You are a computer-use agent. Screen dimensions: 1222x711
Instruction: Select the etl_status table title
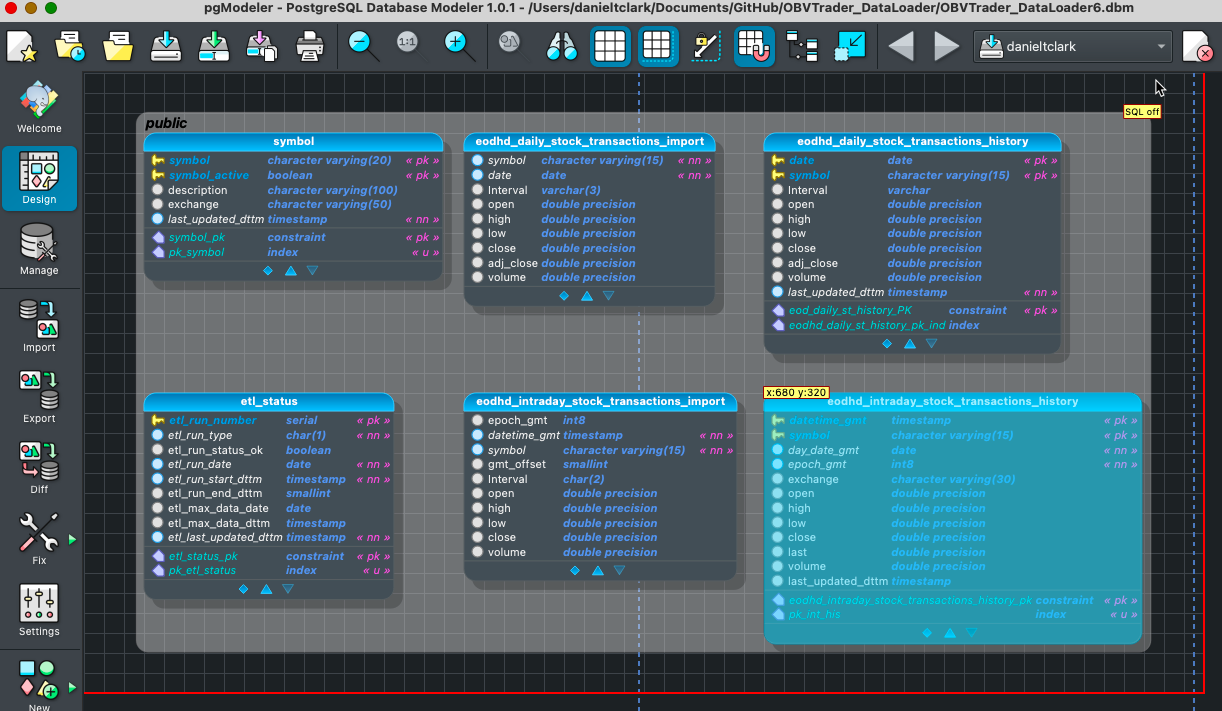(269, 401)
